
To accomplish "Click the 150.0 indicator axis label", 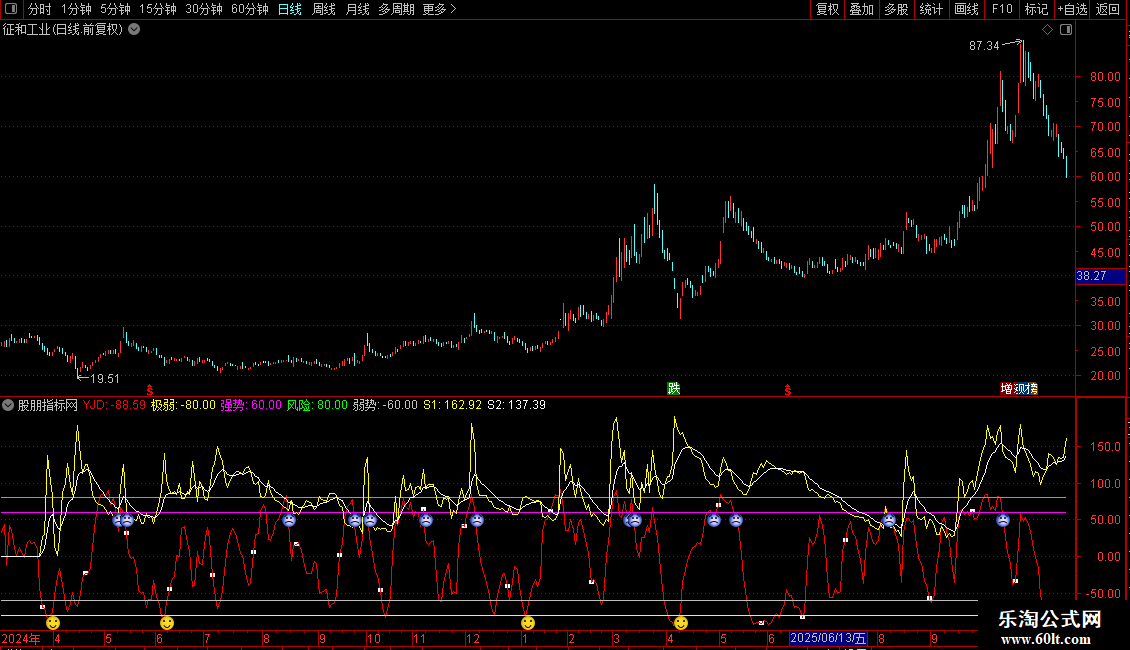I will pos(1105,447).
